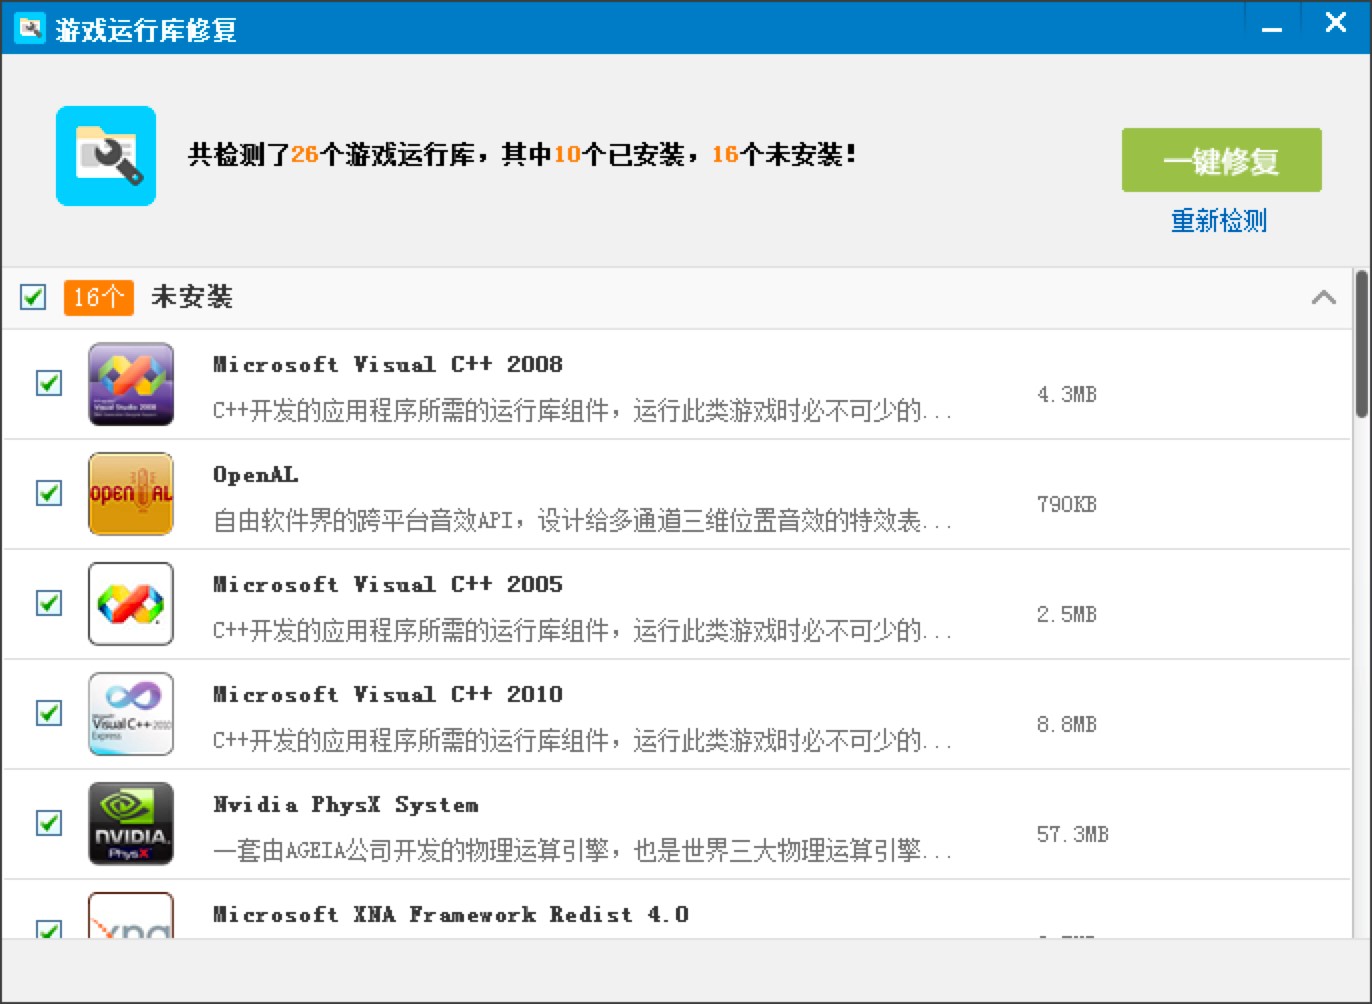Click the Microsoft Visual C++ 2008 icon
1372x1004 pixels.
coord(131,384)
